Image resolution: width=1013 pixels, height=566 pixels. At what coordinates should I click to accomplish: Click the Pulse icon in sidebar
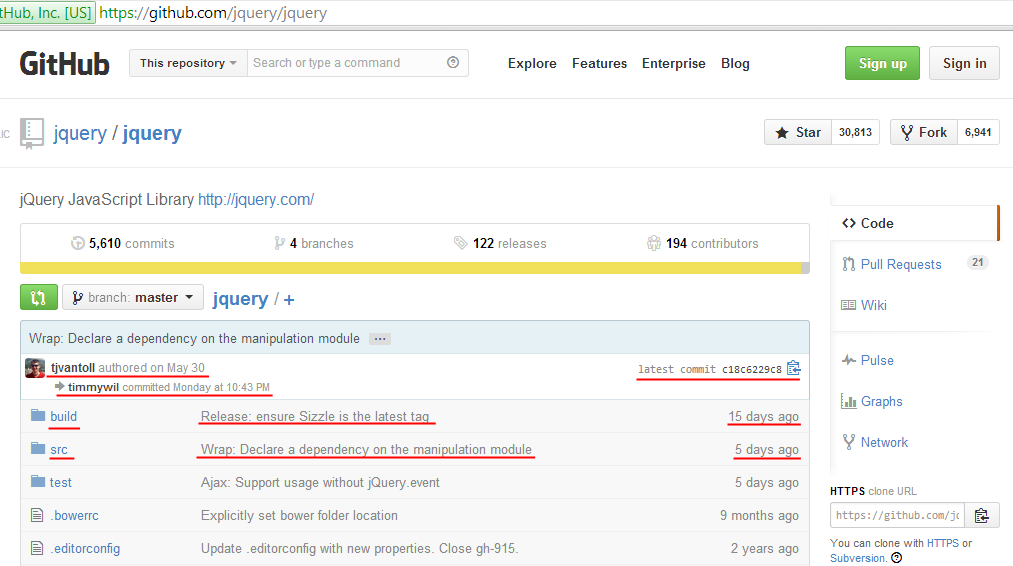[x=848, y=360]
